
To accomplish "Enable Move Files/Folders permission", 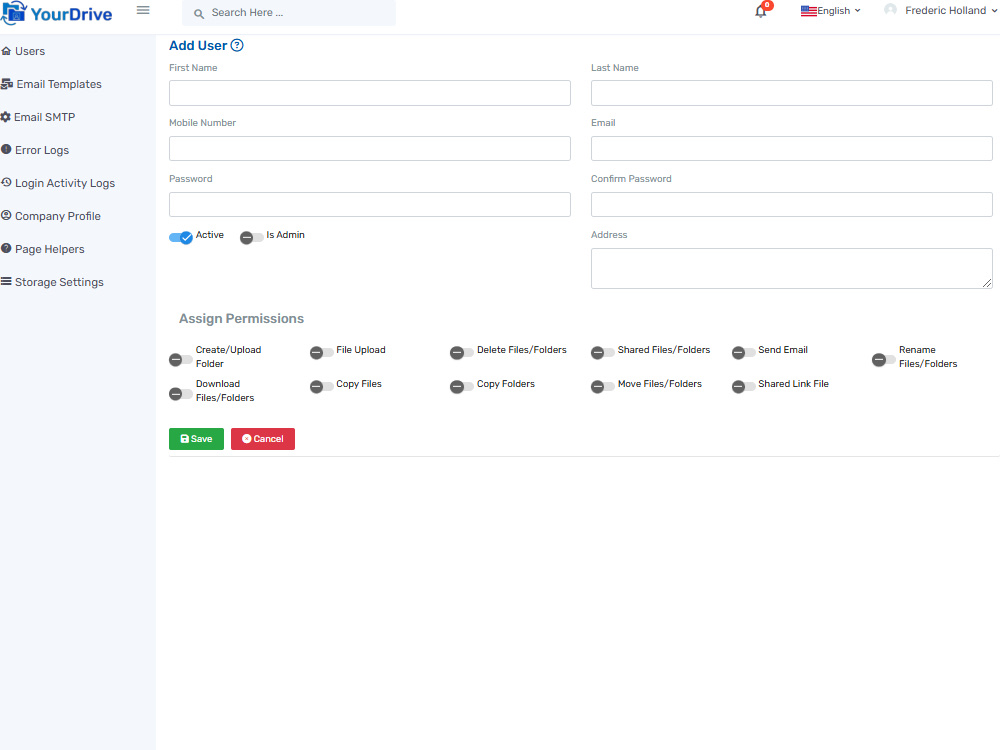I will click(603, 386).
